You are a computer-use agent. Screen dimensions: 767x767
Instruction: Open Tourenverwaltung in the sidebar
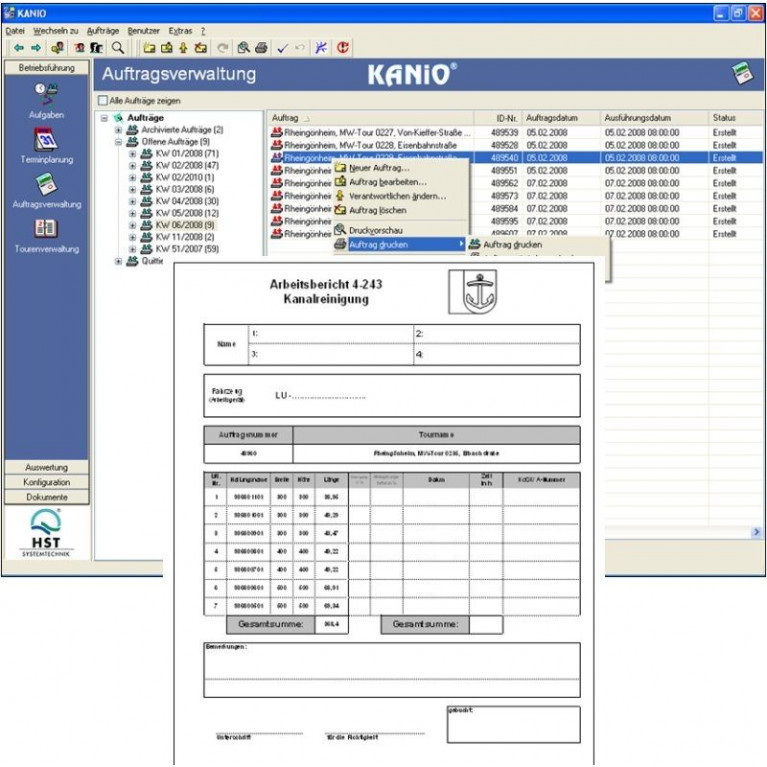pyautogui.click(x=46, y=235)
